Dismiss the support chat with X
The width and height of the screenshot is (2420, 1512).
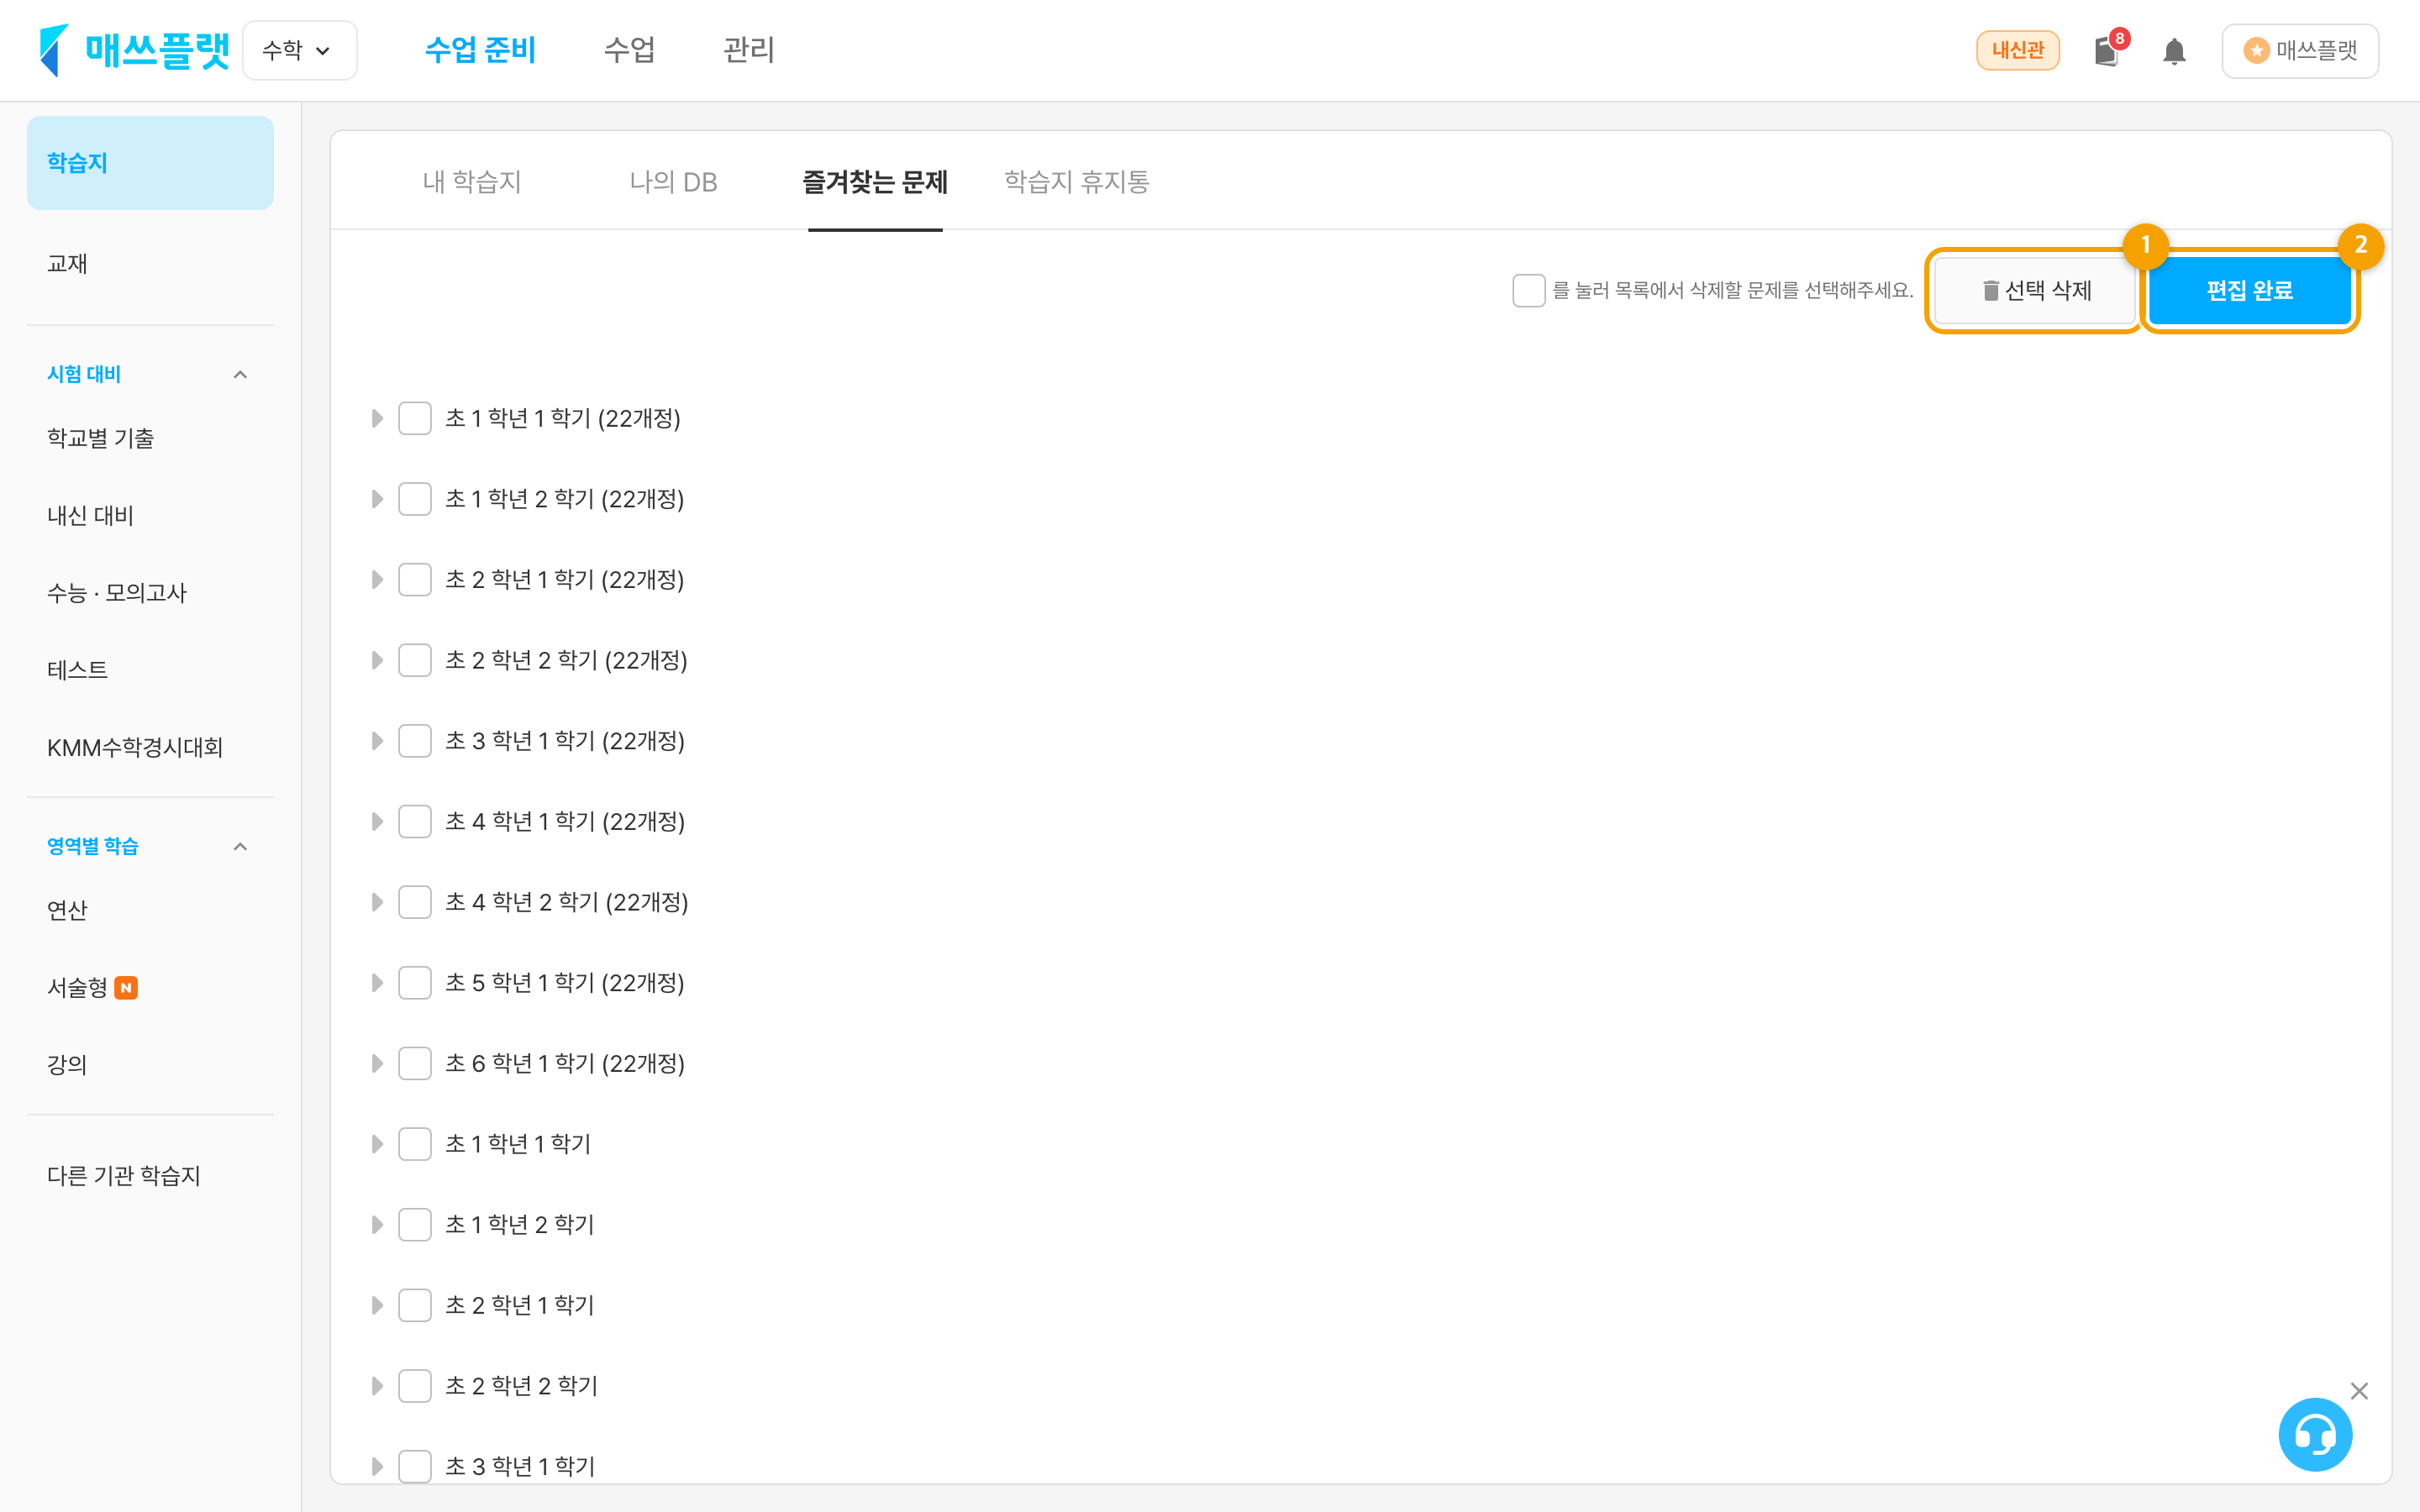[x=2359, y=1391]
